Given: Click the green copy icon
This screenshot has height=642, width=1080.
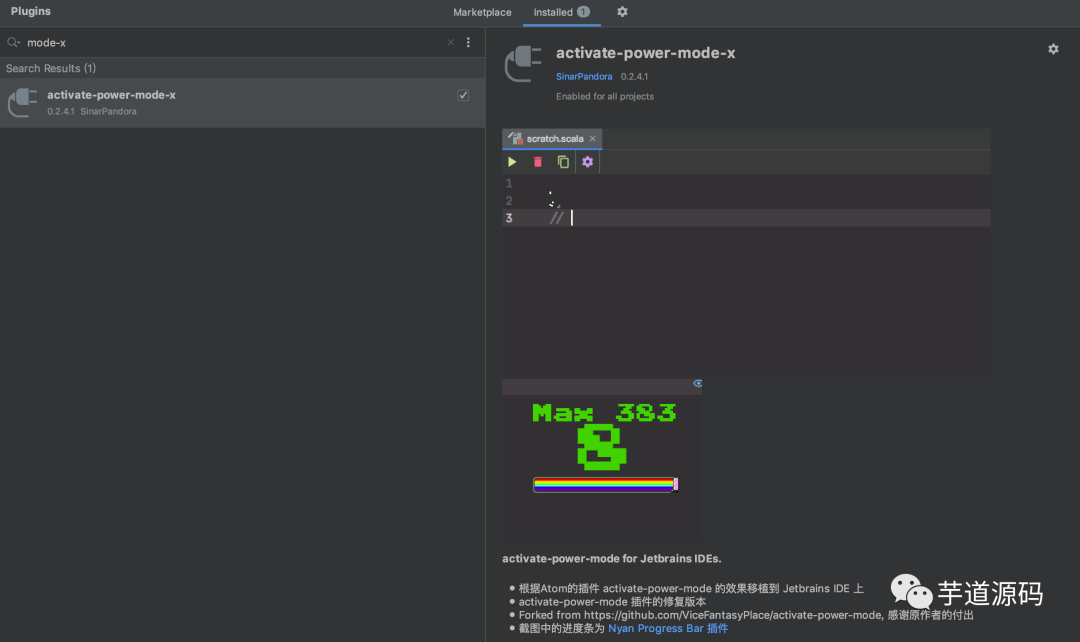Looking at the screenshot, I should [563, 162].
